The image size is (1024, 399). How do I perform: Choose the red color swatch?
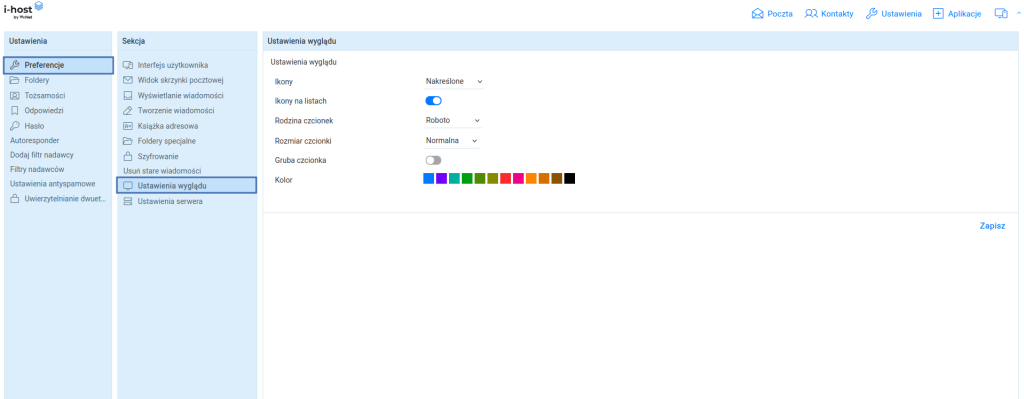pyautogui.click(x=505, y=178)
